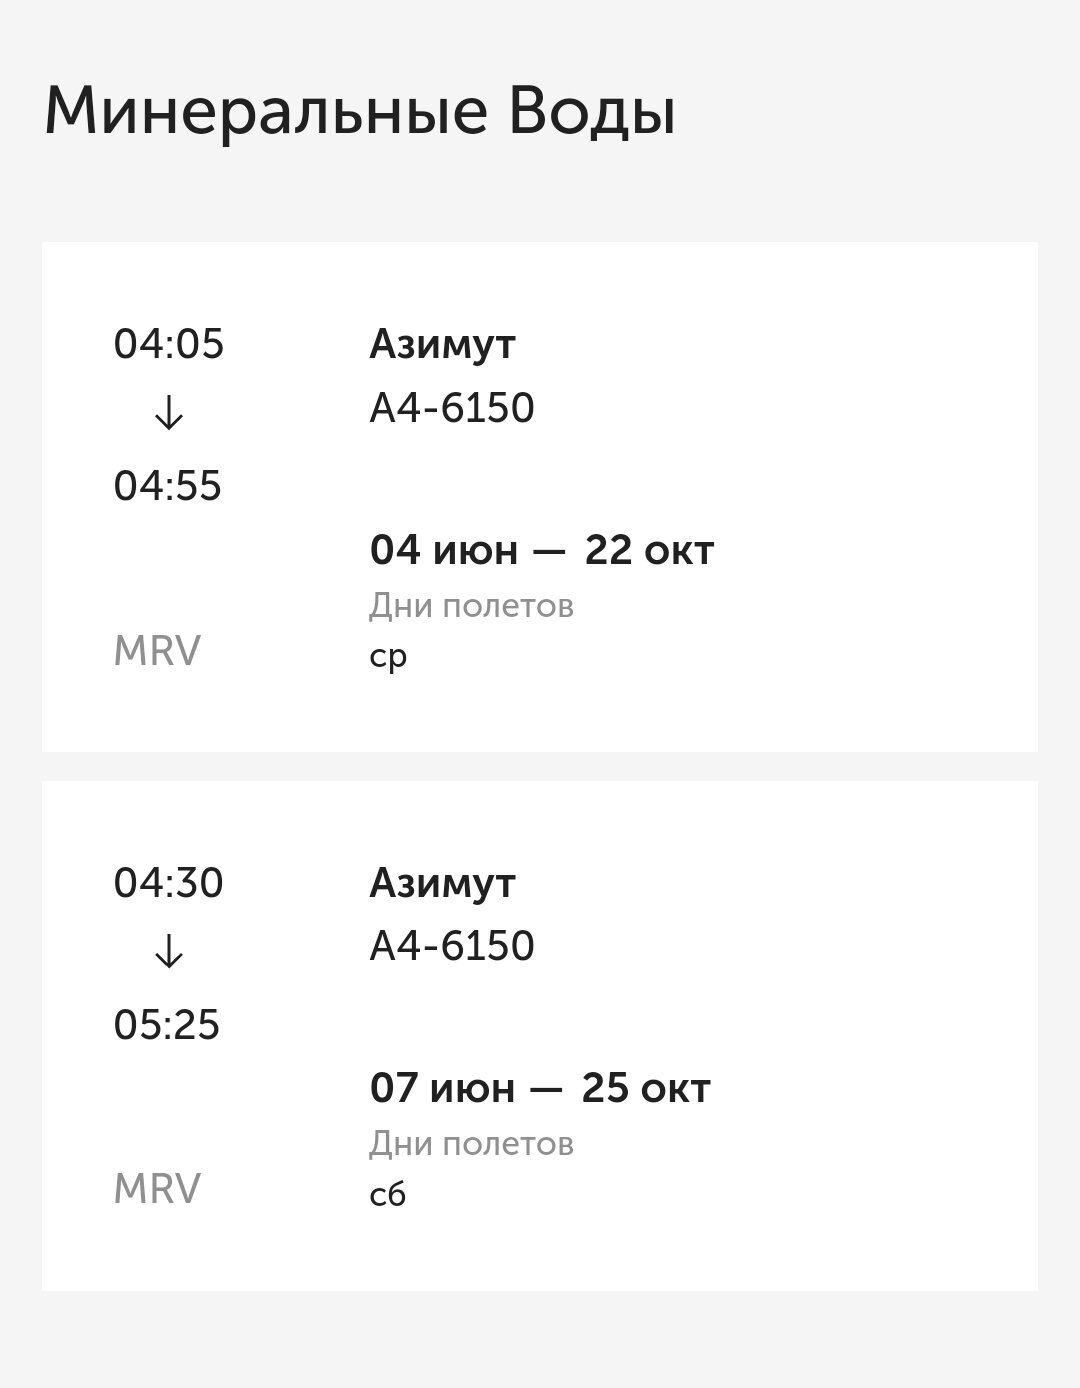Click Дни полетов label above ср
The height and width of the screenshot is (1388, 1080).
(x=471, y=605)
